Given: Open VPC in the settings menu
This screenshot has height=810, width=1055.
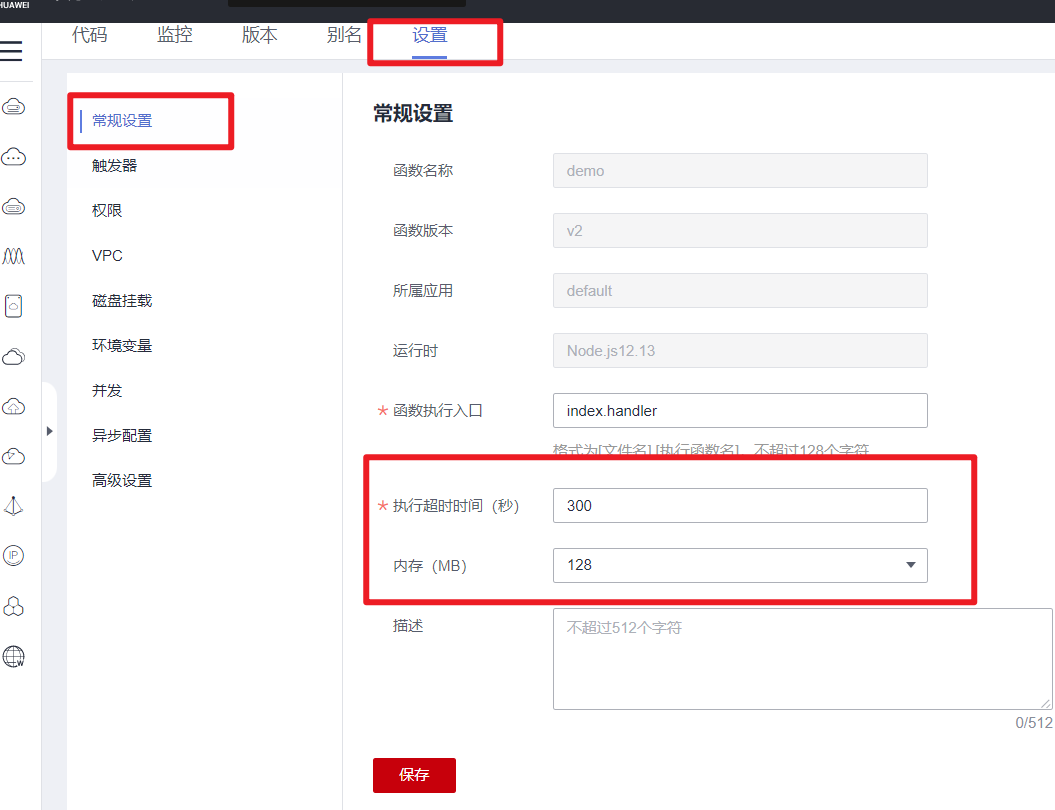Looking at the screenshot, I should [107, 256].
